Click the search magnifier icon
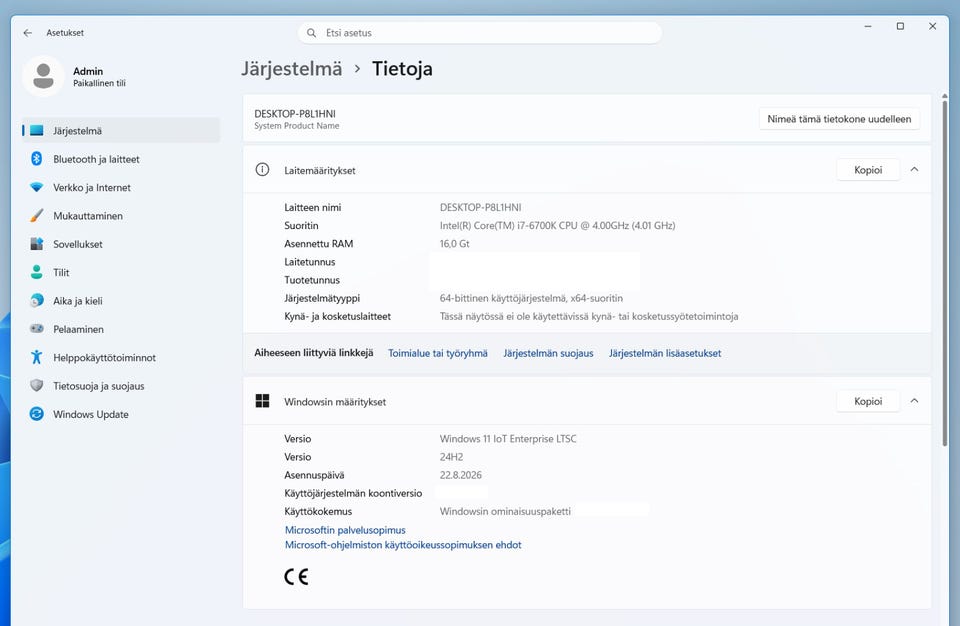The image size is (960, 626). pos(312,33)
